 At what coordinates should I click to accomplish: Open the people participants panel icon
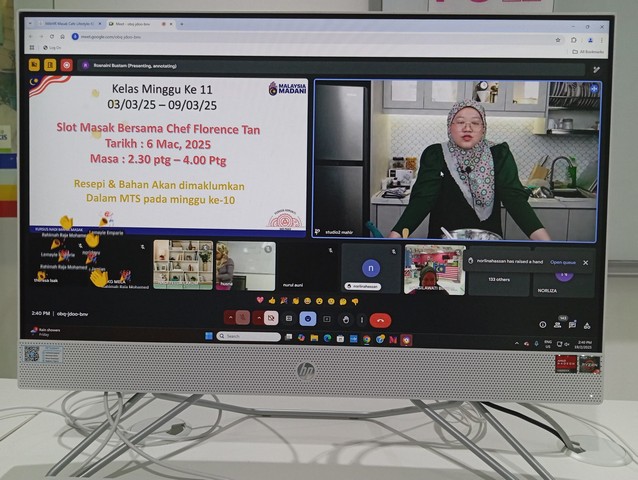point(558,324)
